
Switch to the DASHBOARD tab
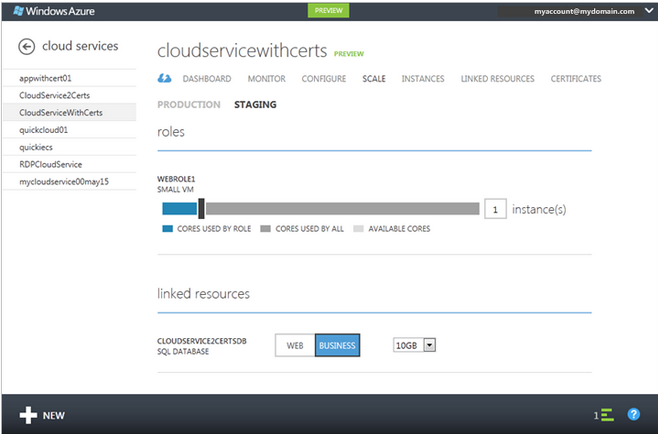tap(207, 78)
